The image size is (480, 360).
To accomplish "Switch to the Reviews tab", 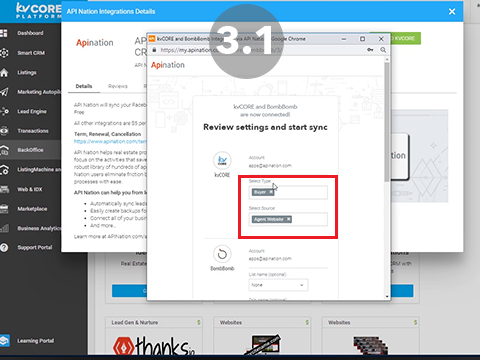I will (x=118, y=86).
